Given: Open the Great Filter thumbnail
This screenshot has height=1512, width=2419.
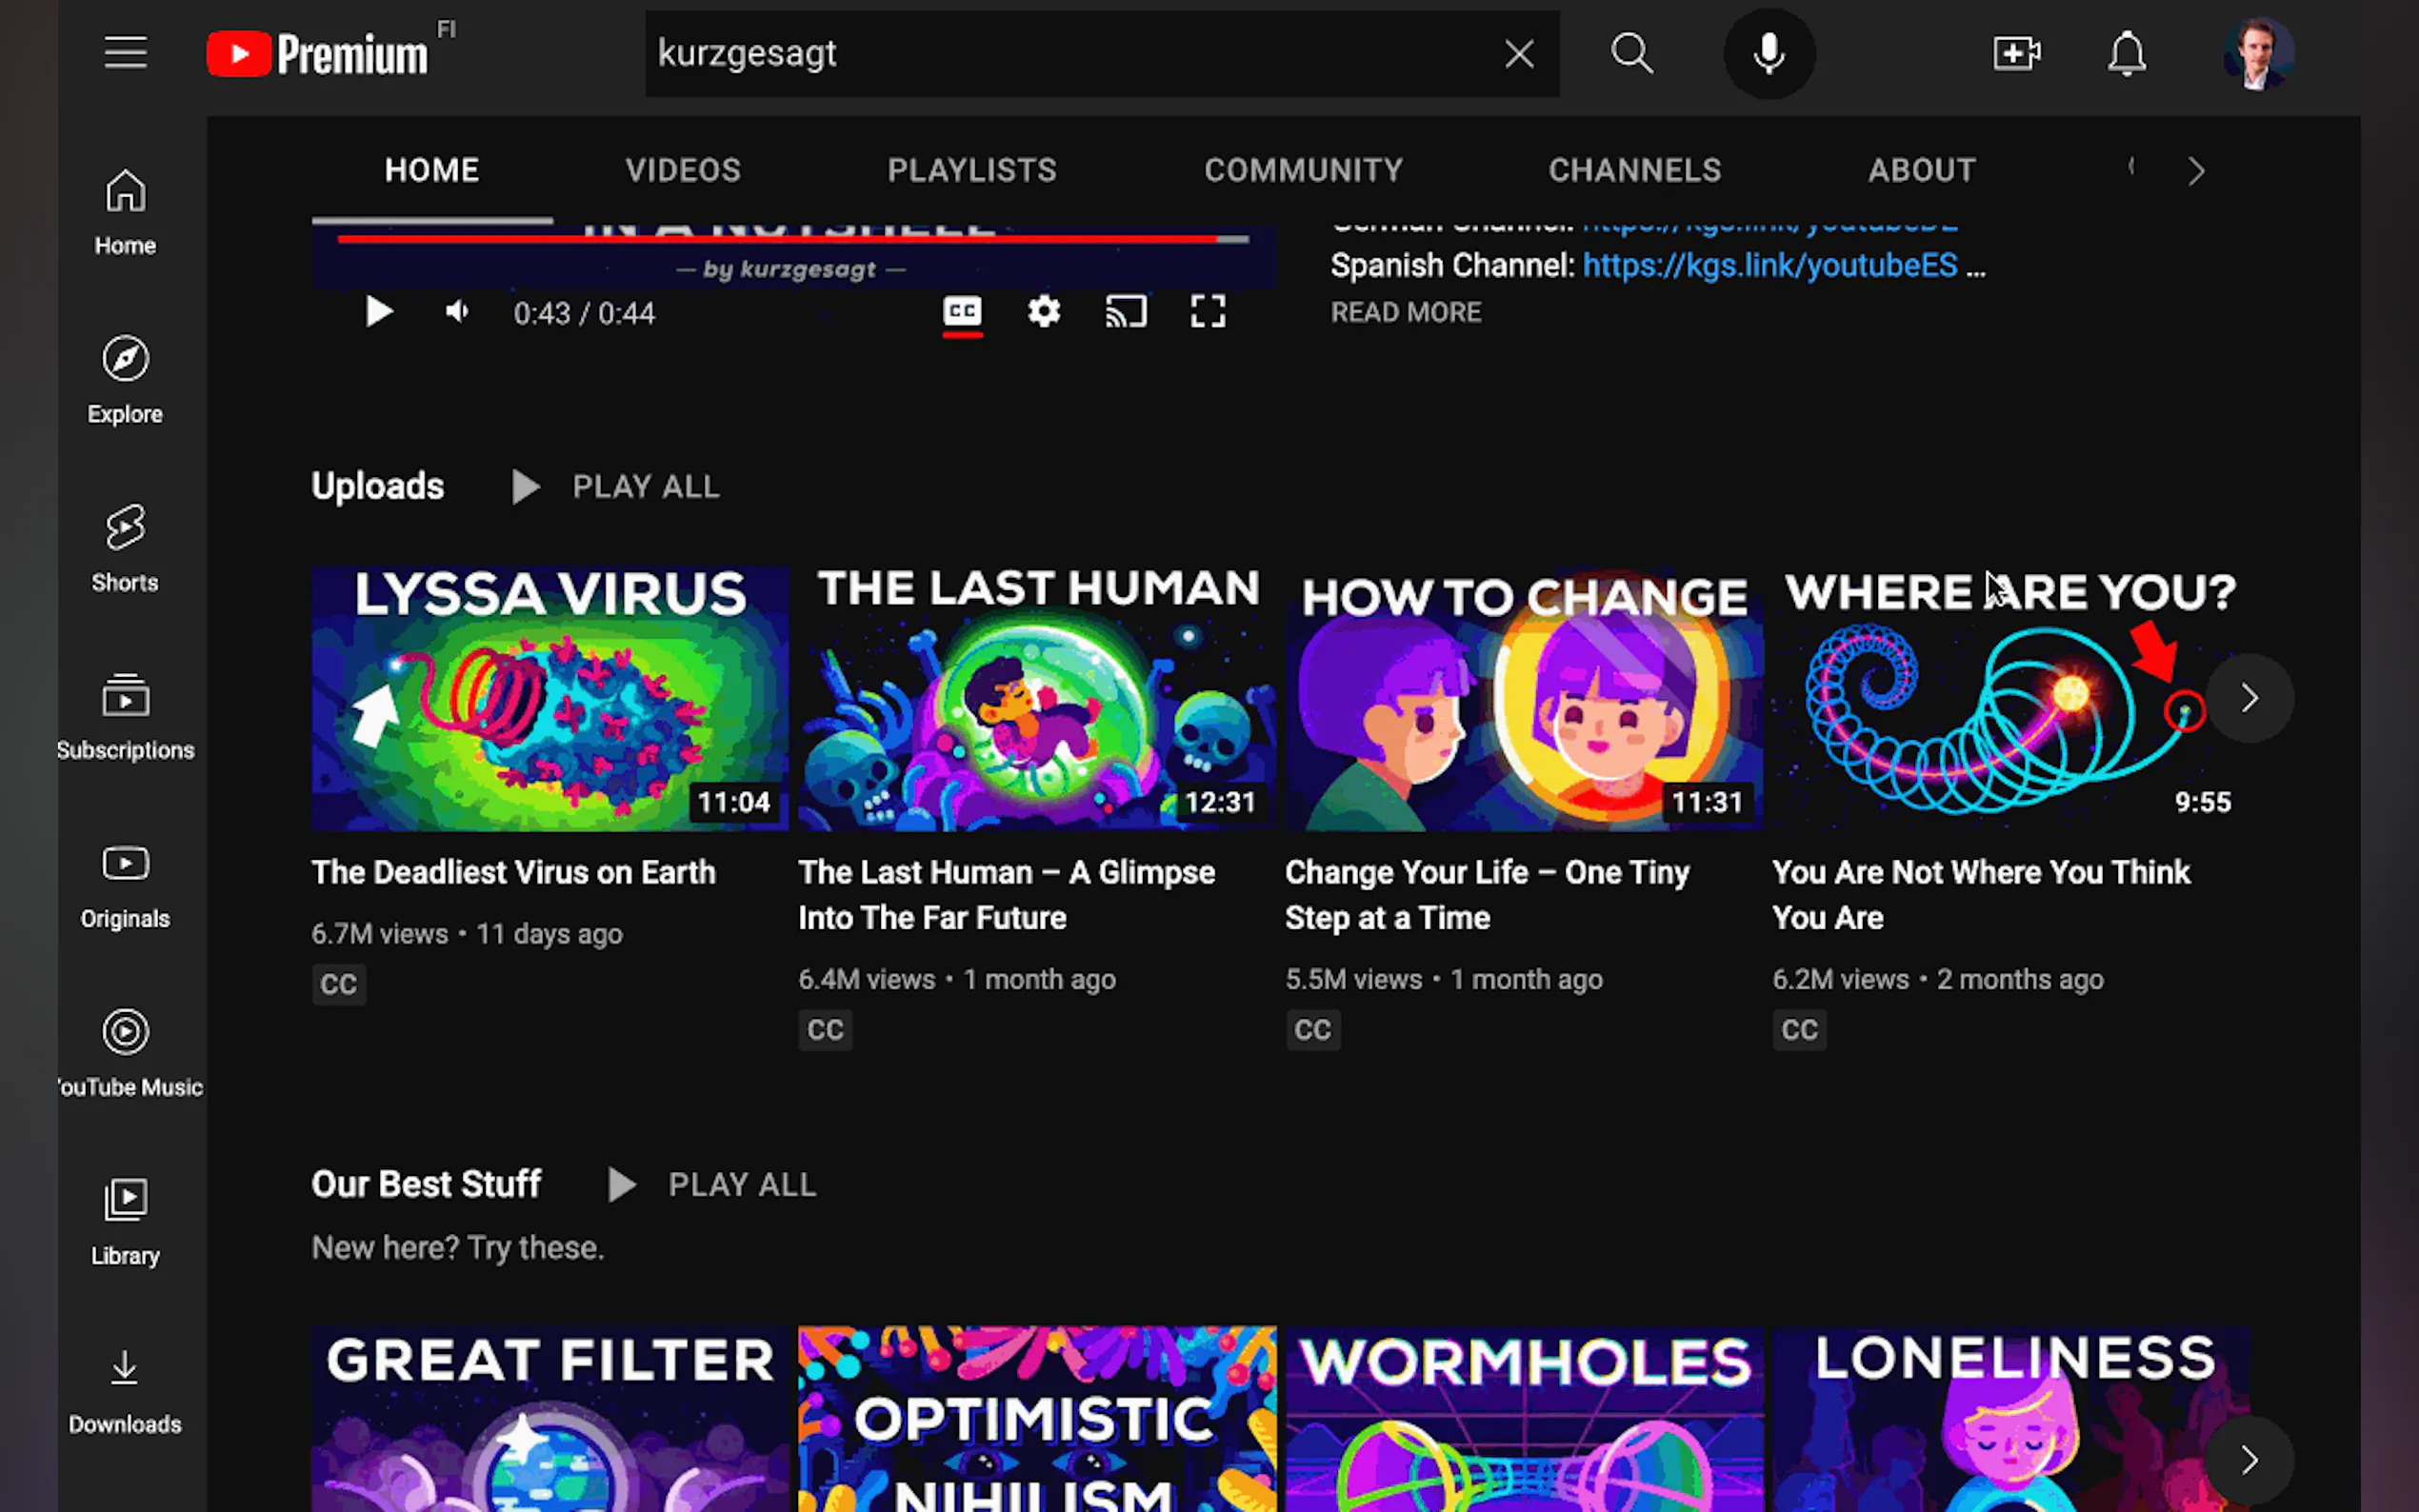Looking at the screenshot, I should [550, 1419].
